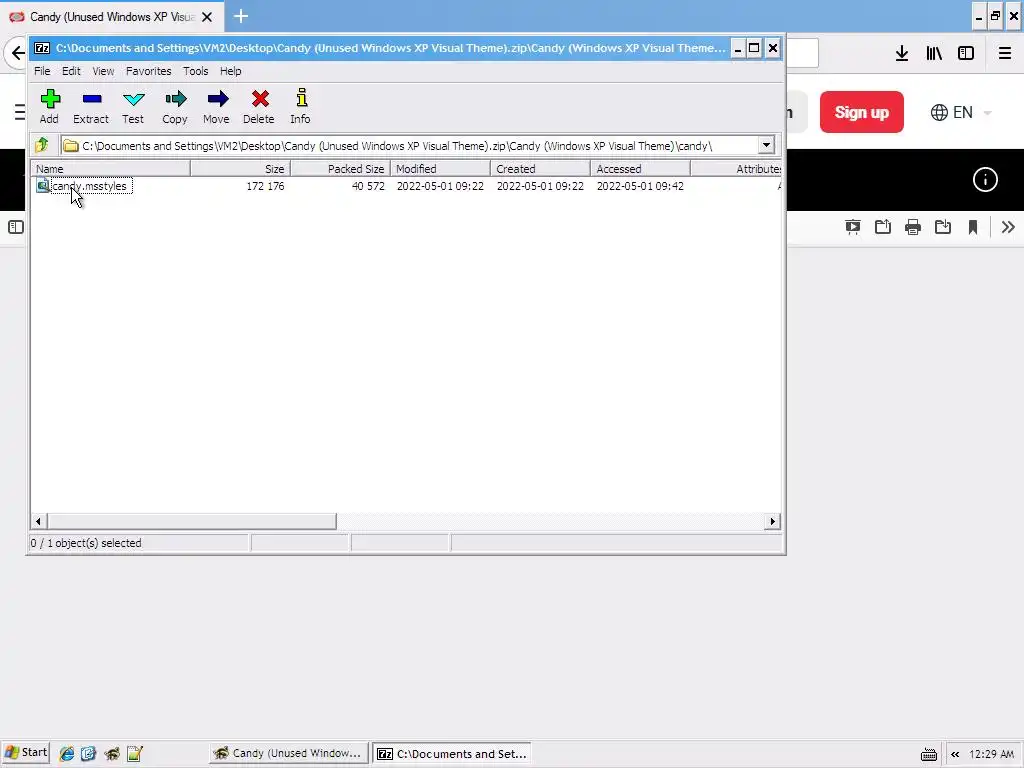The image size is (1024, 768).
Task: Click the horizontal scrollbar thumb
Action: click(191, 521)
